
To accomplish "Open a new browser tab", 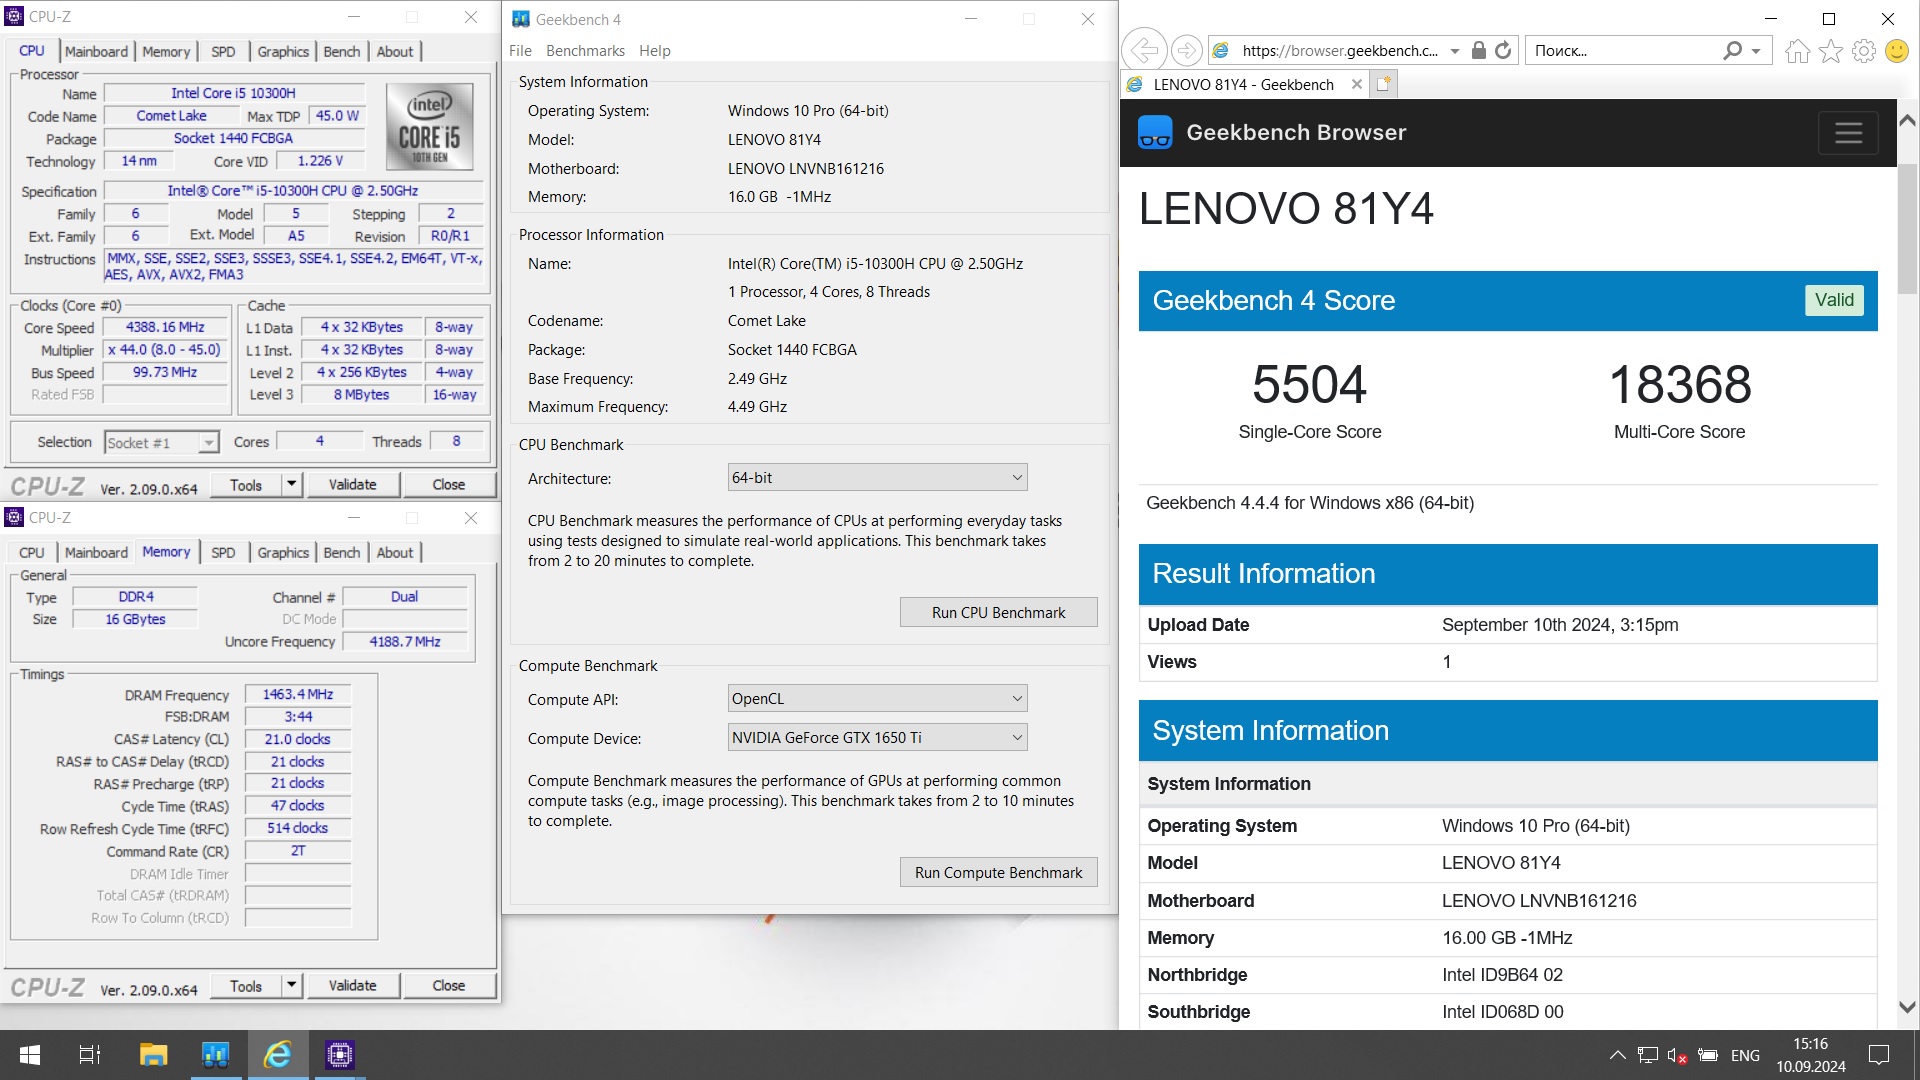I will pos(1384,84).
